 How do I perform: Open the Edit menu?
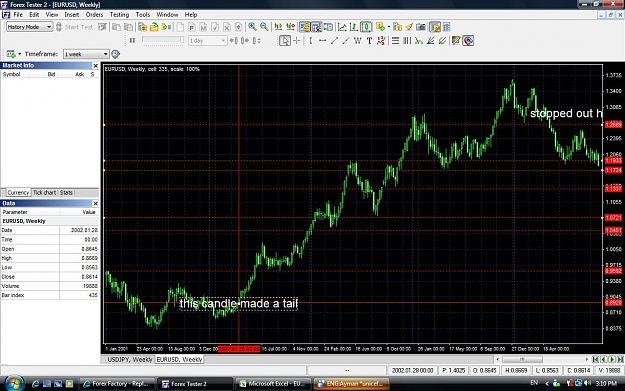(34, 15)
